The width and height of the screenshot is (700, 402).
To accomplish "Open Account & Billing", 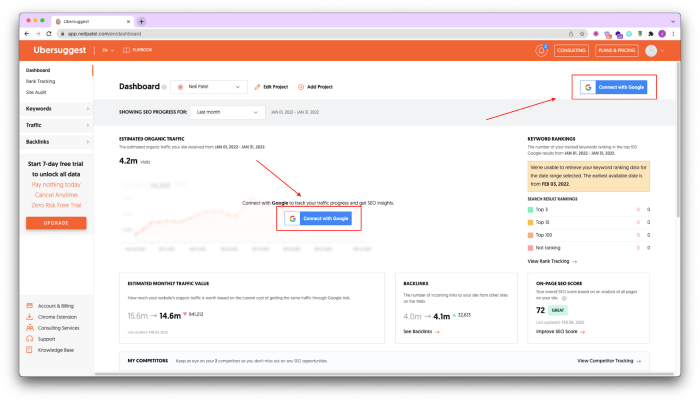I will 56,306.
